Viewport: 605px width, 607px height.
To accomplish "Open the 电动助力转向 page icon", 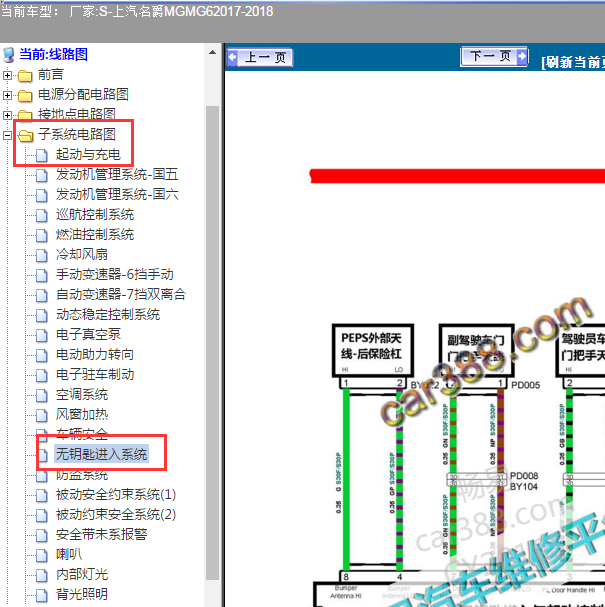I will click(x=41, y=355).
